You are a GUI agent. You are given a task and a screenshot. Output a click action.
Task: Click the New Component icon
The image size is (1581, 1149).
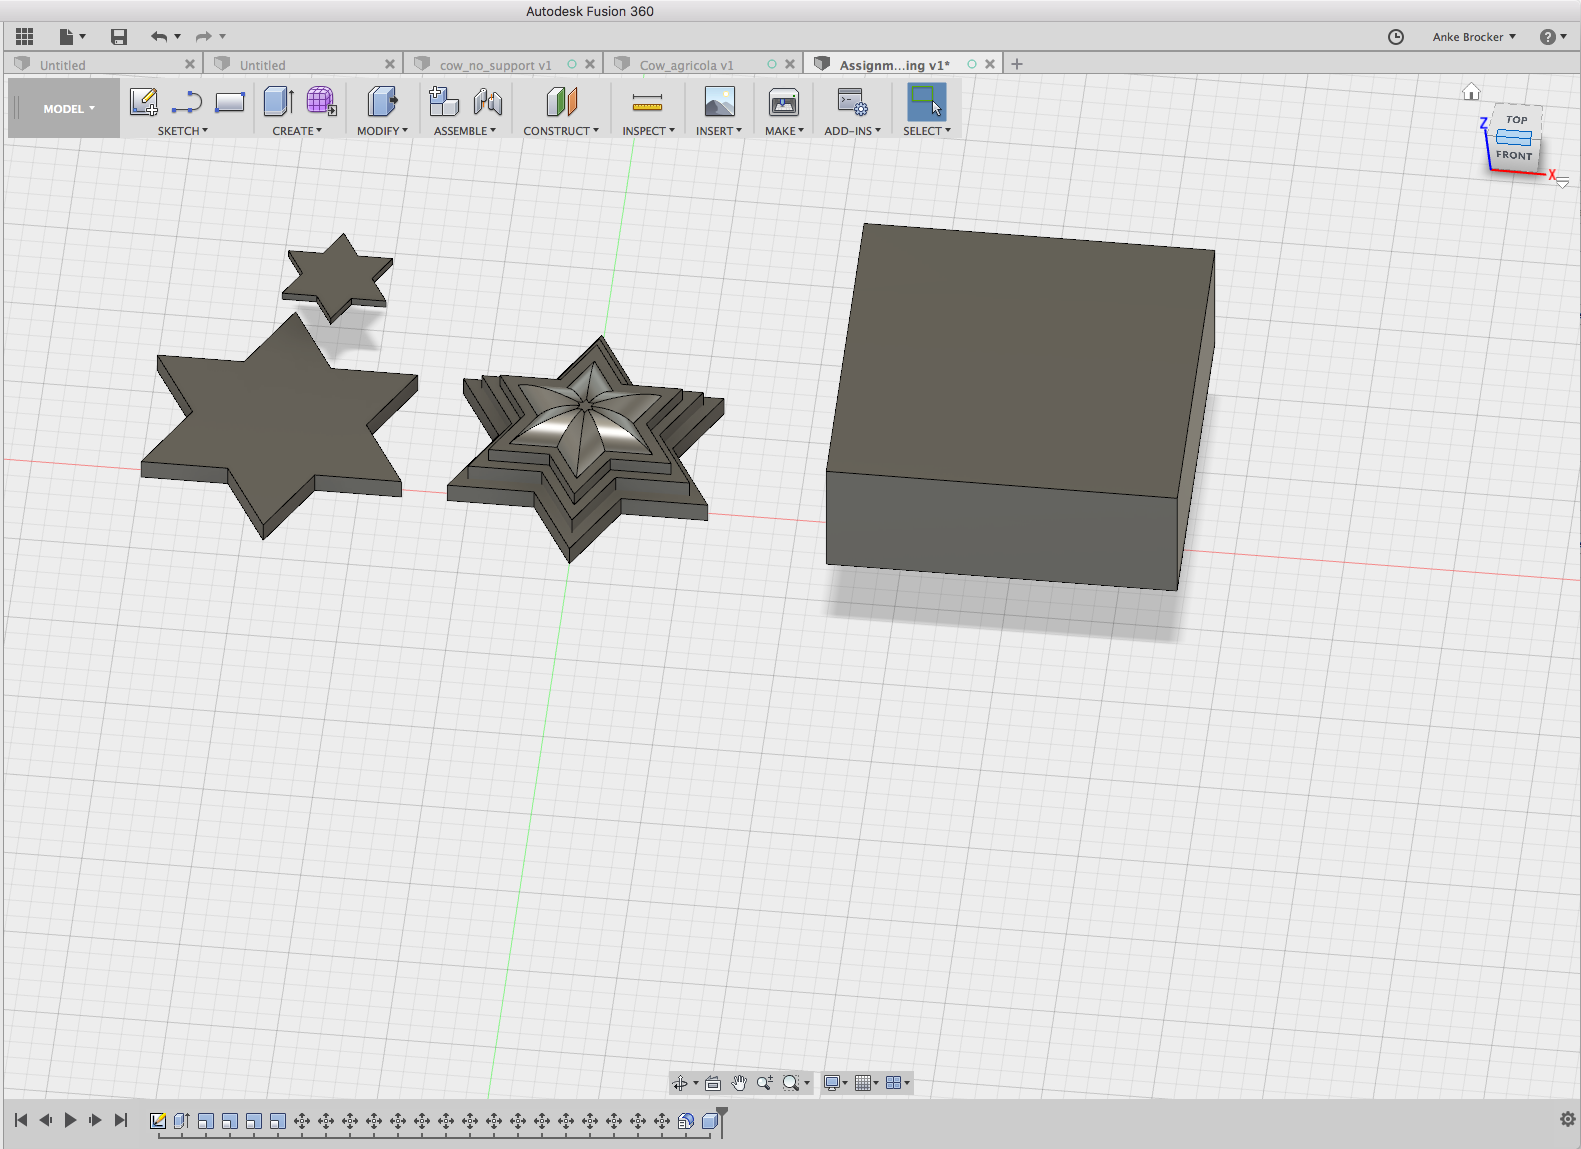point(443,102)
